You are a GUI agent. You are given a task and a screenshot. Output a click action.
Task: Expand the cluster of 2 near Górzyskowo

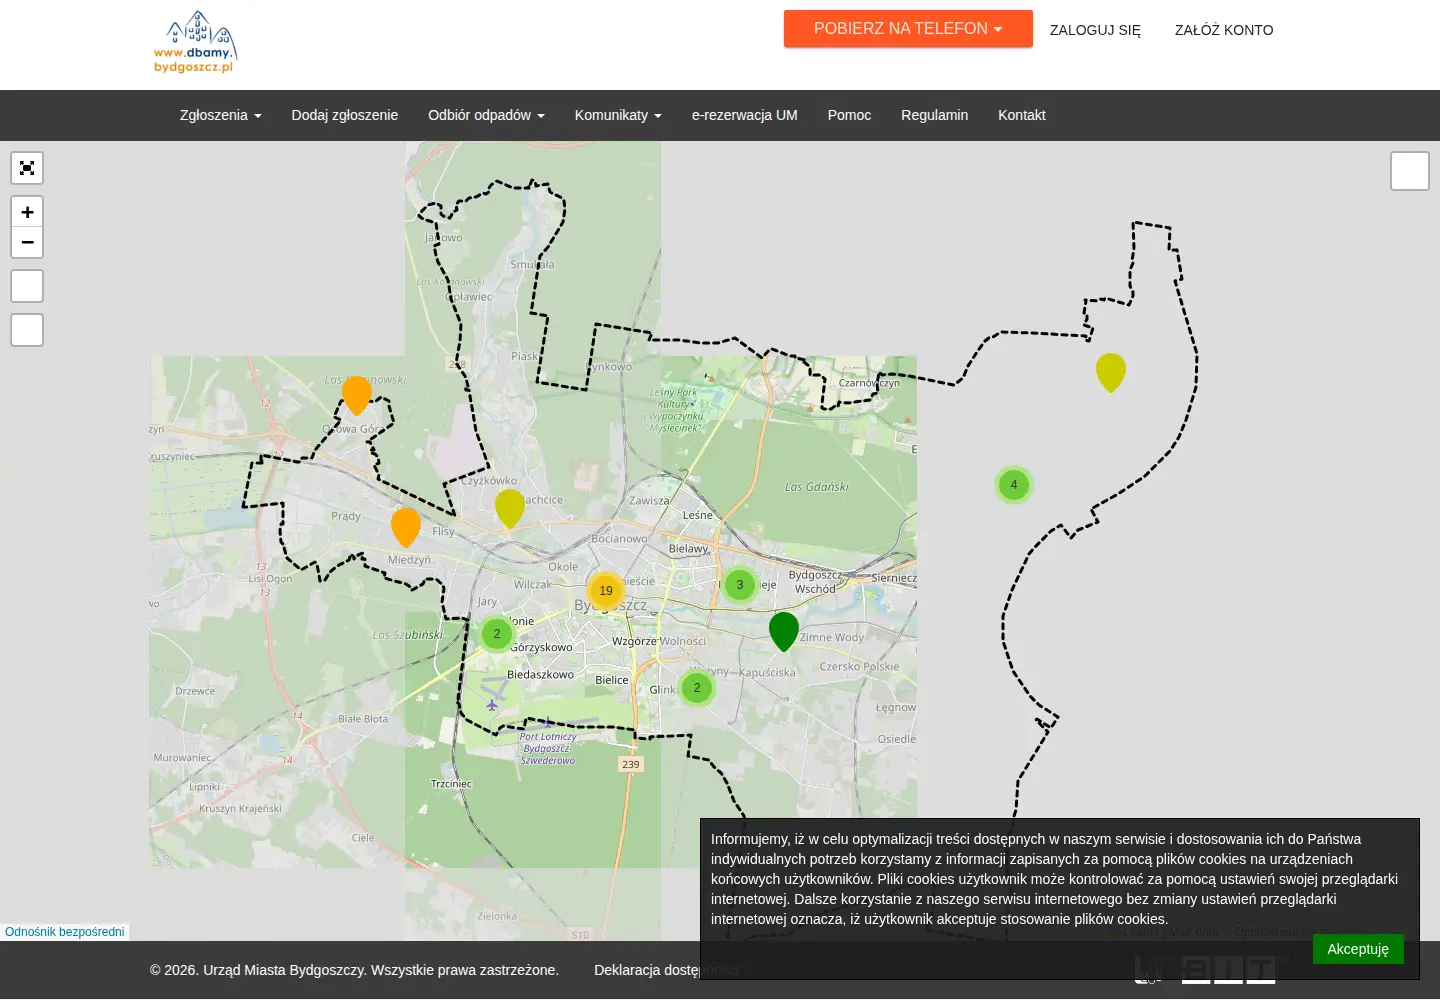tap(497, 634)
